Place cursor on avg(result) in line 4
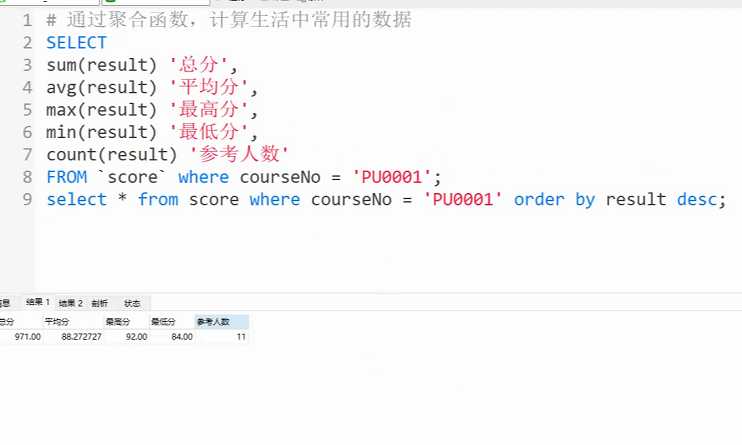Viewport: 742px width, 445px height. click(x=101, y=88)
